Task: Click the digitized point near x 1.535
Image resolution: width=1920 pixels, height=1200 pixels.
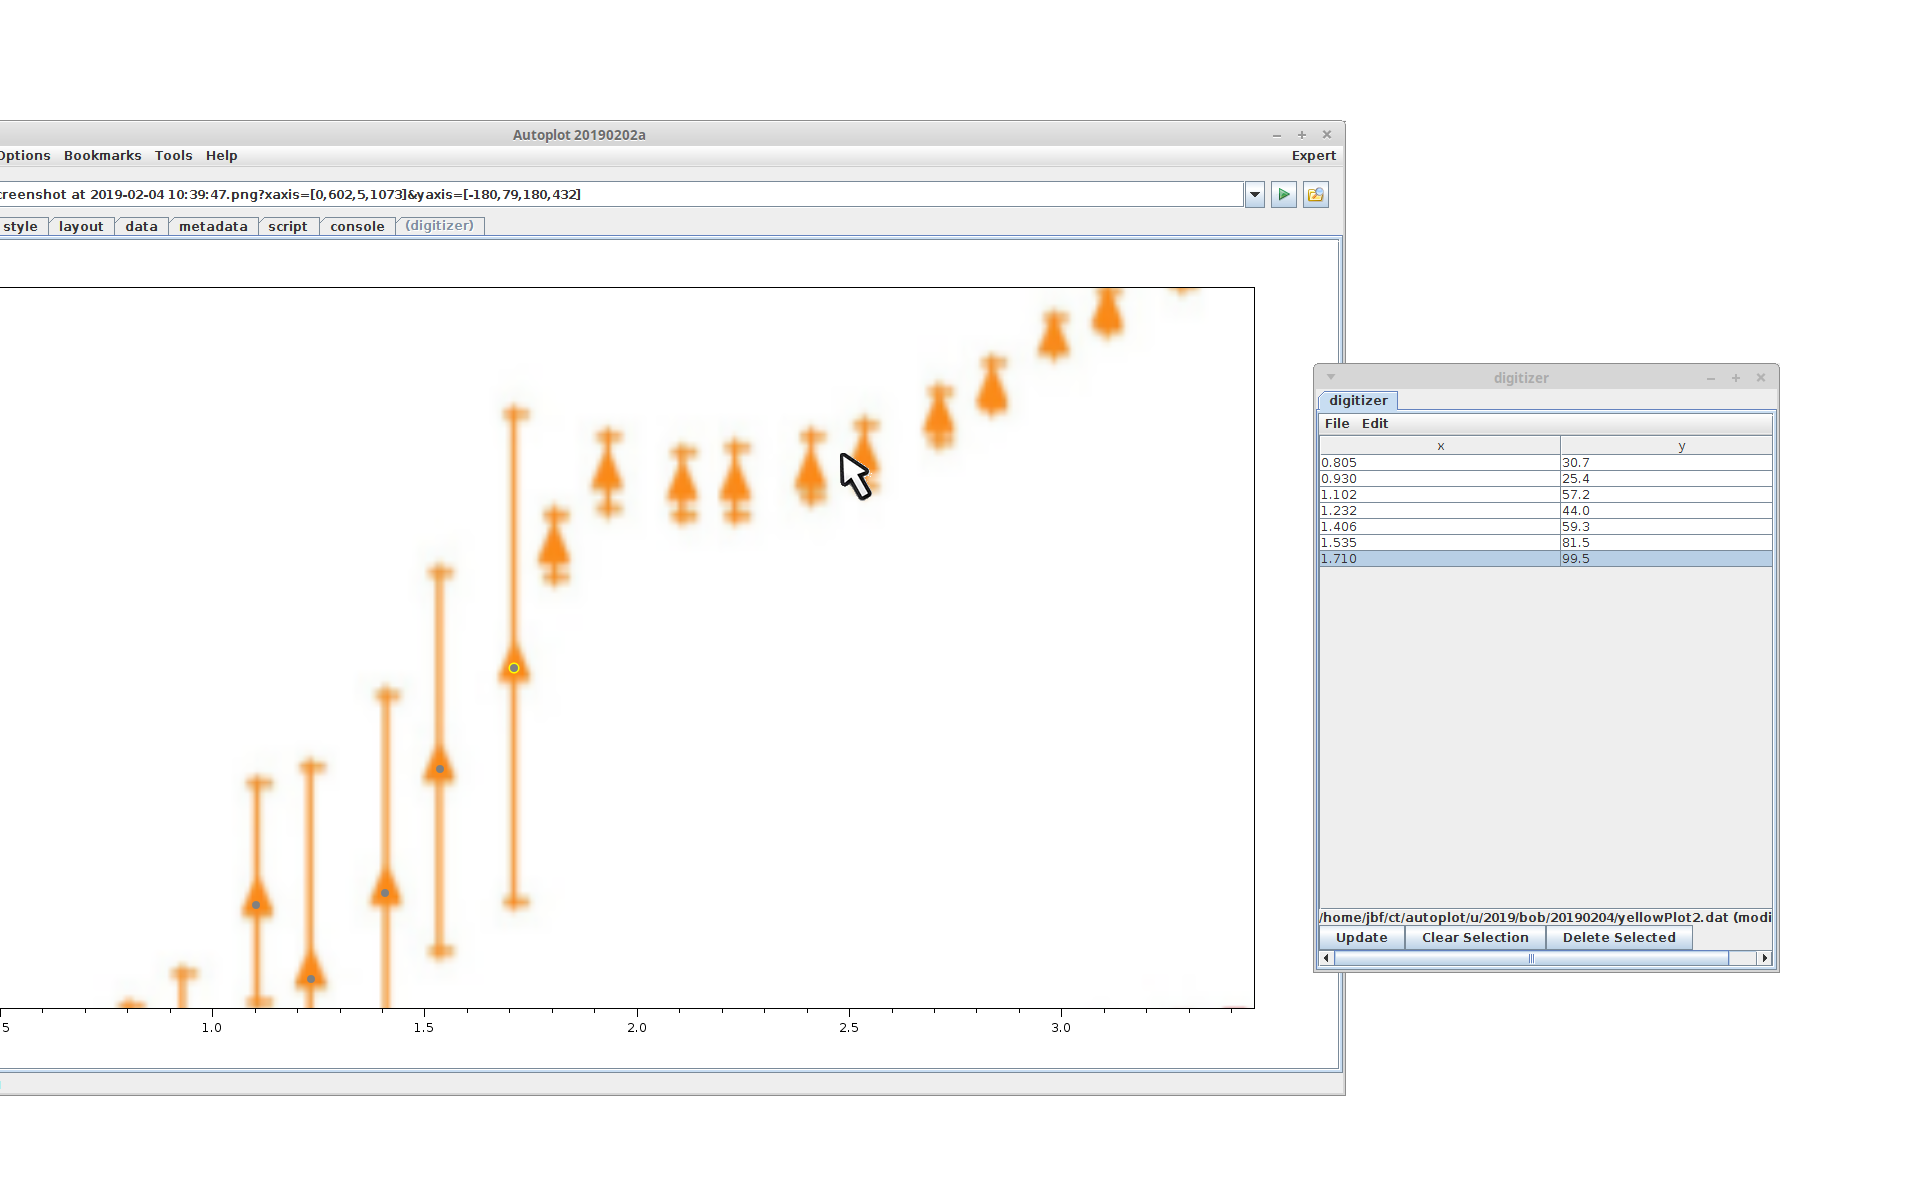Action: (440, 769)
